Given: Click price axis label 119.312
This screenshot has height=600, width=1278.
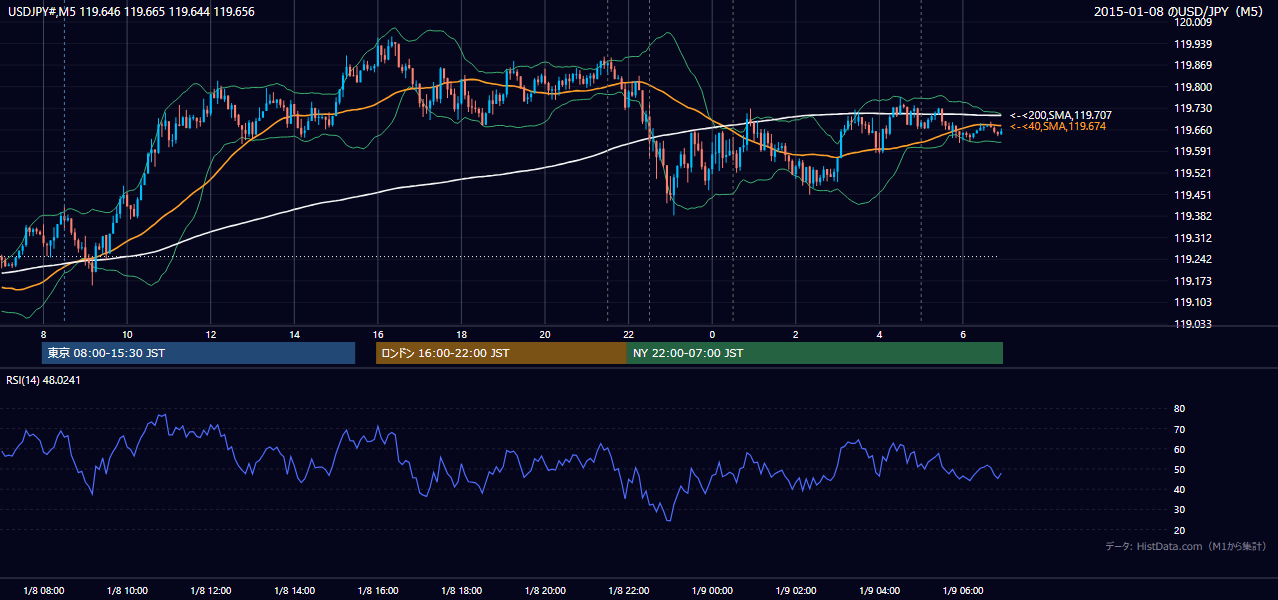Looking at the screenshot, I should click(1193, 238).
